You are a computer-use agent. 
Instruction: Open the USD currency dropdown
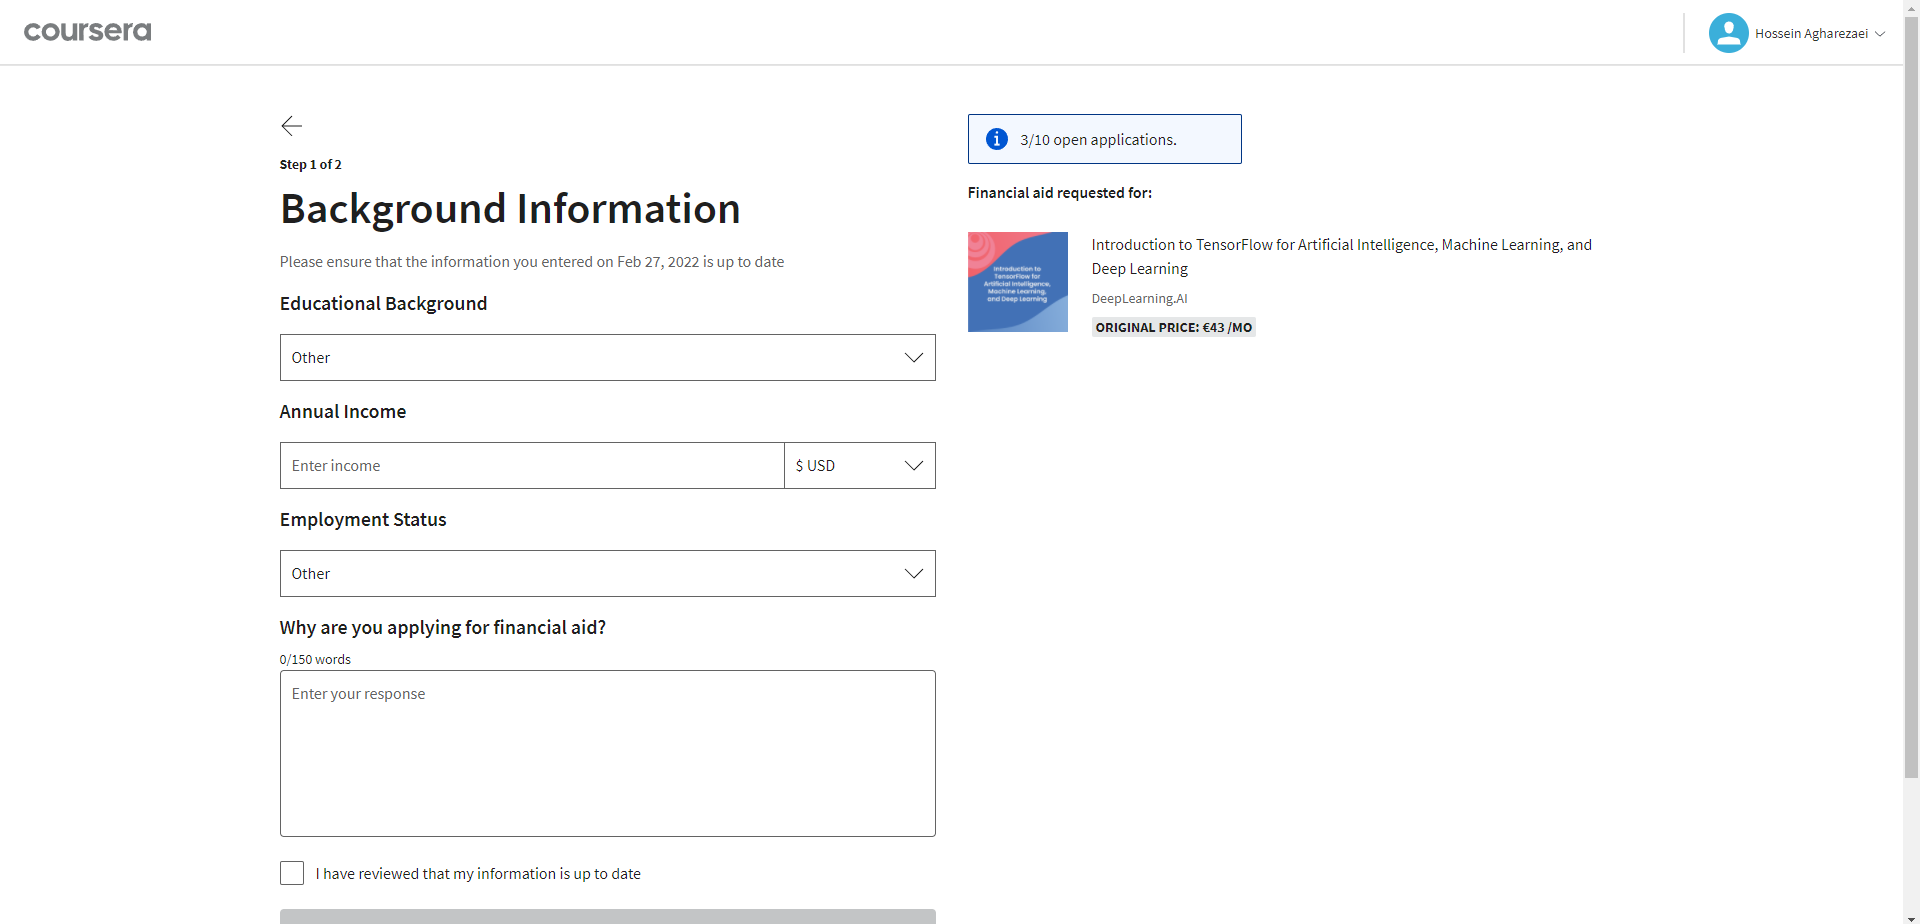click(x=858, y=465)
